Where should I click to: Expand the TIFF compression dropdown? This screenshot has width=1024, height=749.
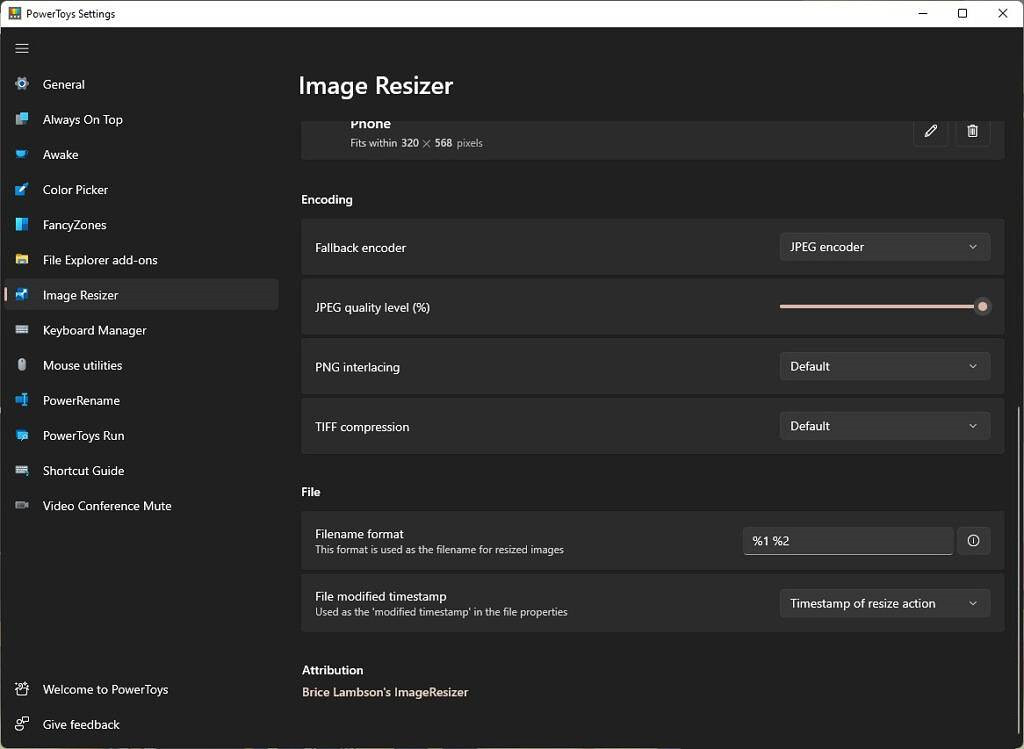coord(884,426)
